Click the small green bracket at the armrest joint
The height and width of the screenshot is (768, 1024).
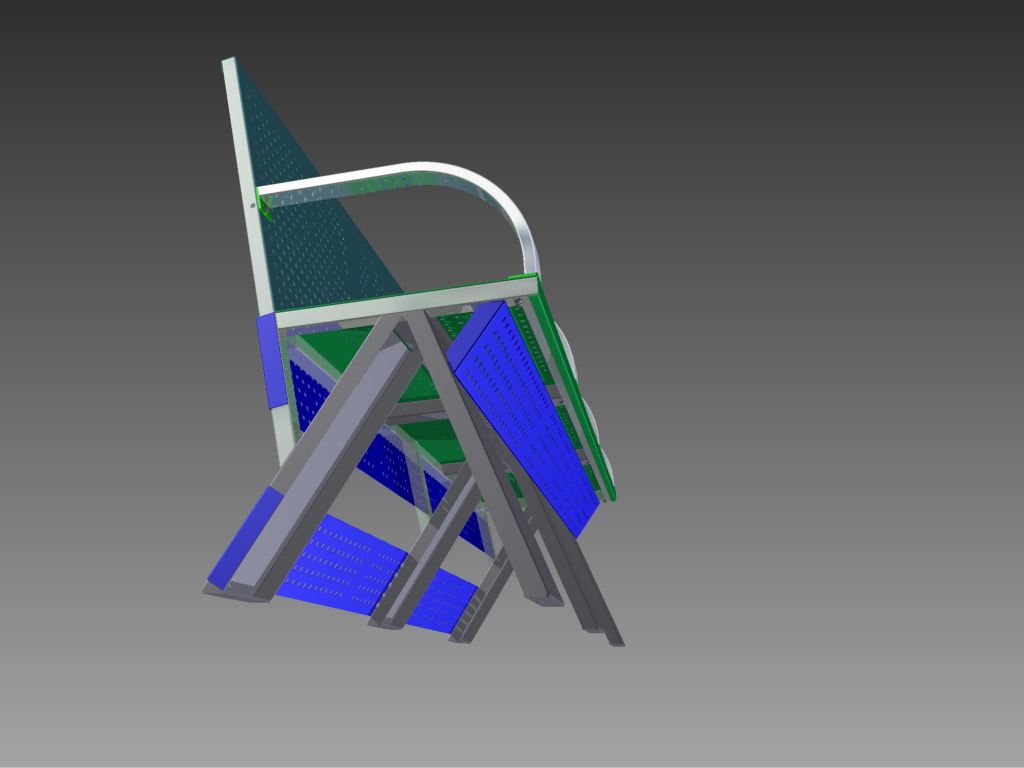click(x=264, y=205)
